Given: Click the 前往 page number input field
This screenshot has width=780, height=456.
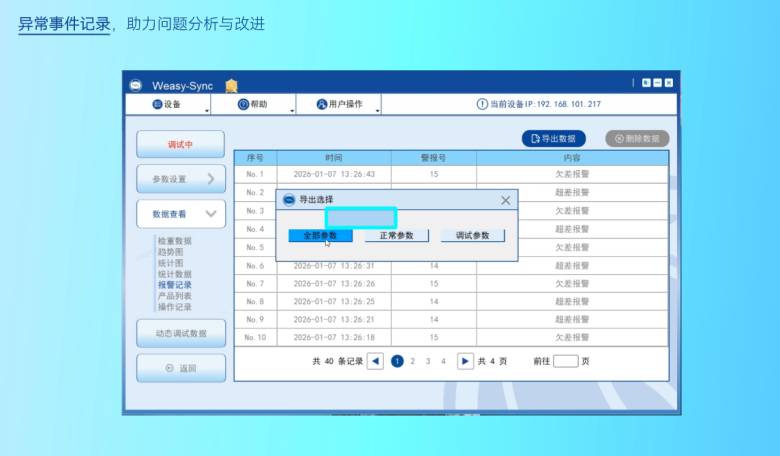Looking at the screenshot, I should coord(565,361).
